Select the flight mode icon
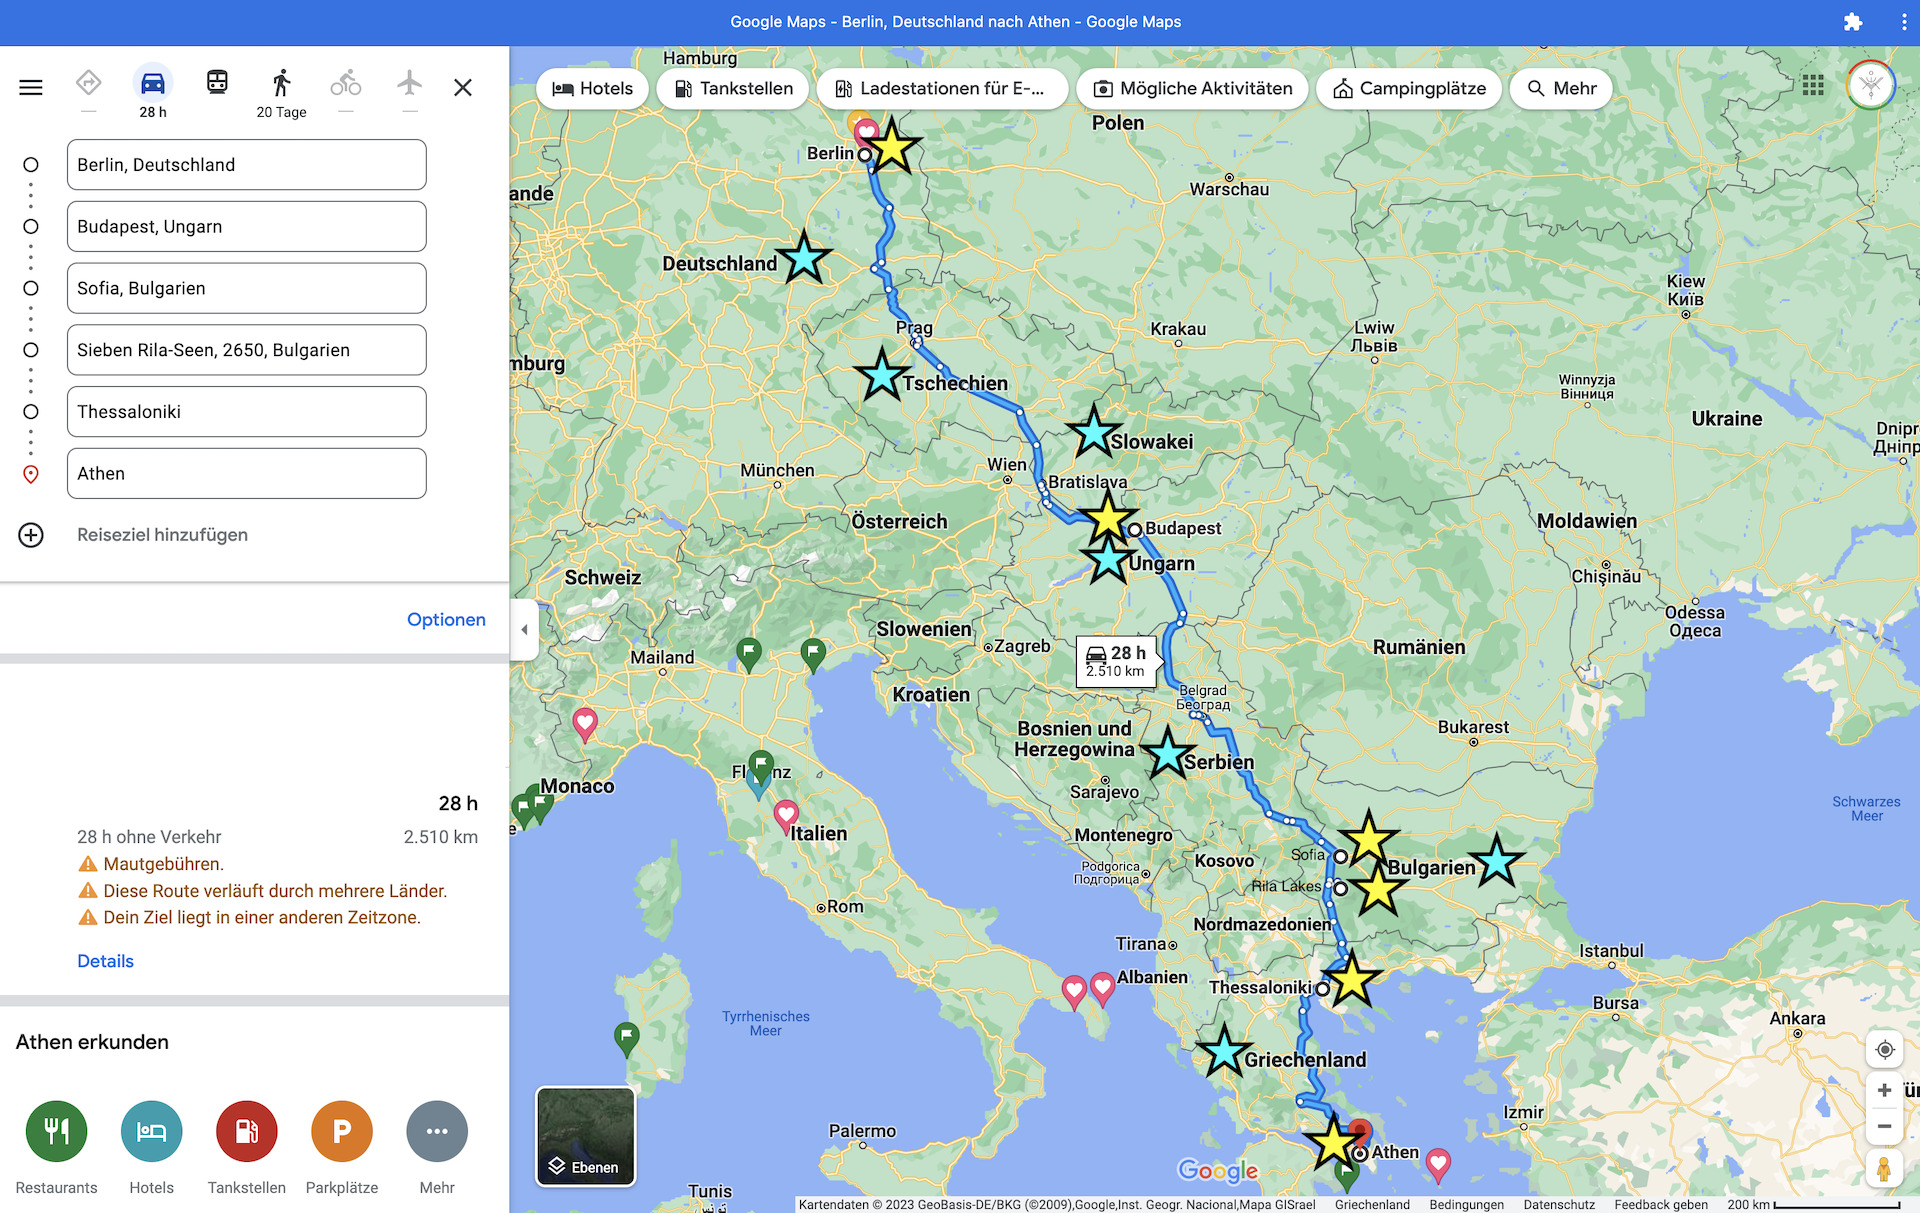Screen dimensions: 1920x1213 [410, 82]
